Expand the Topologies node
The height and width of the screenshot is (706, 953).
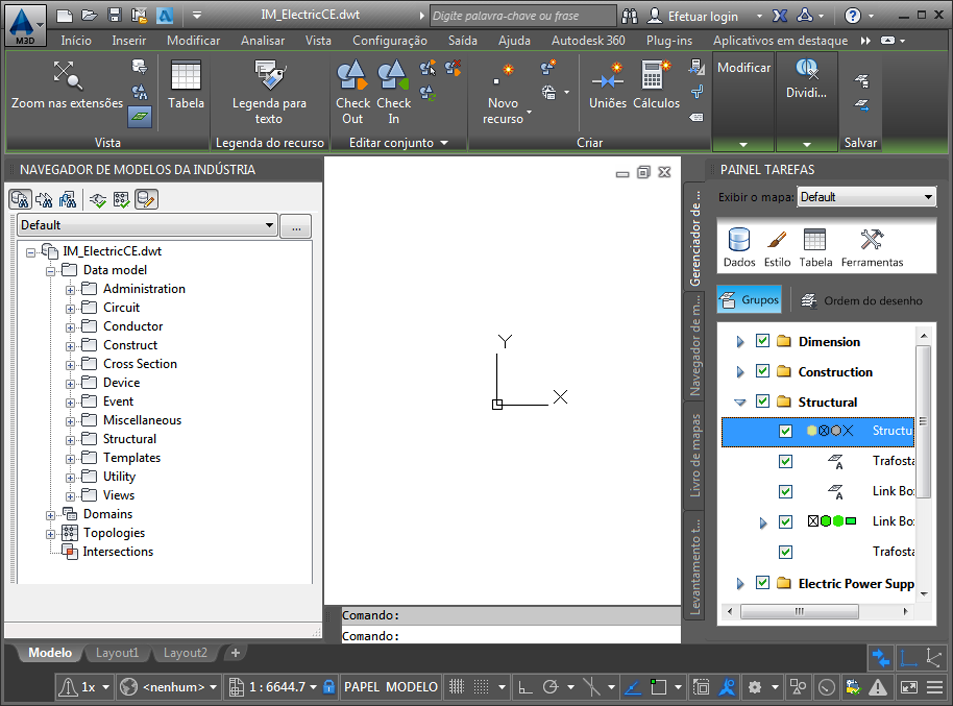50,534
